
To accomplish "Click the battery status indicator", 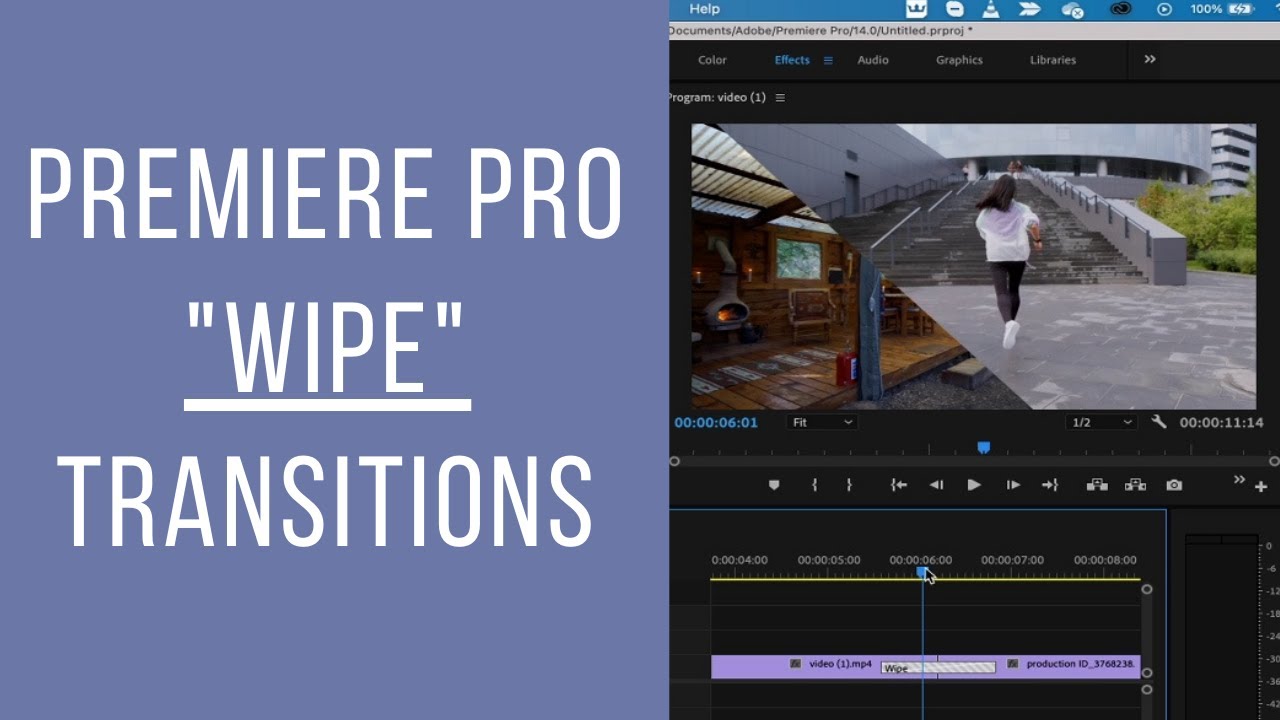I will (1240, 9).
